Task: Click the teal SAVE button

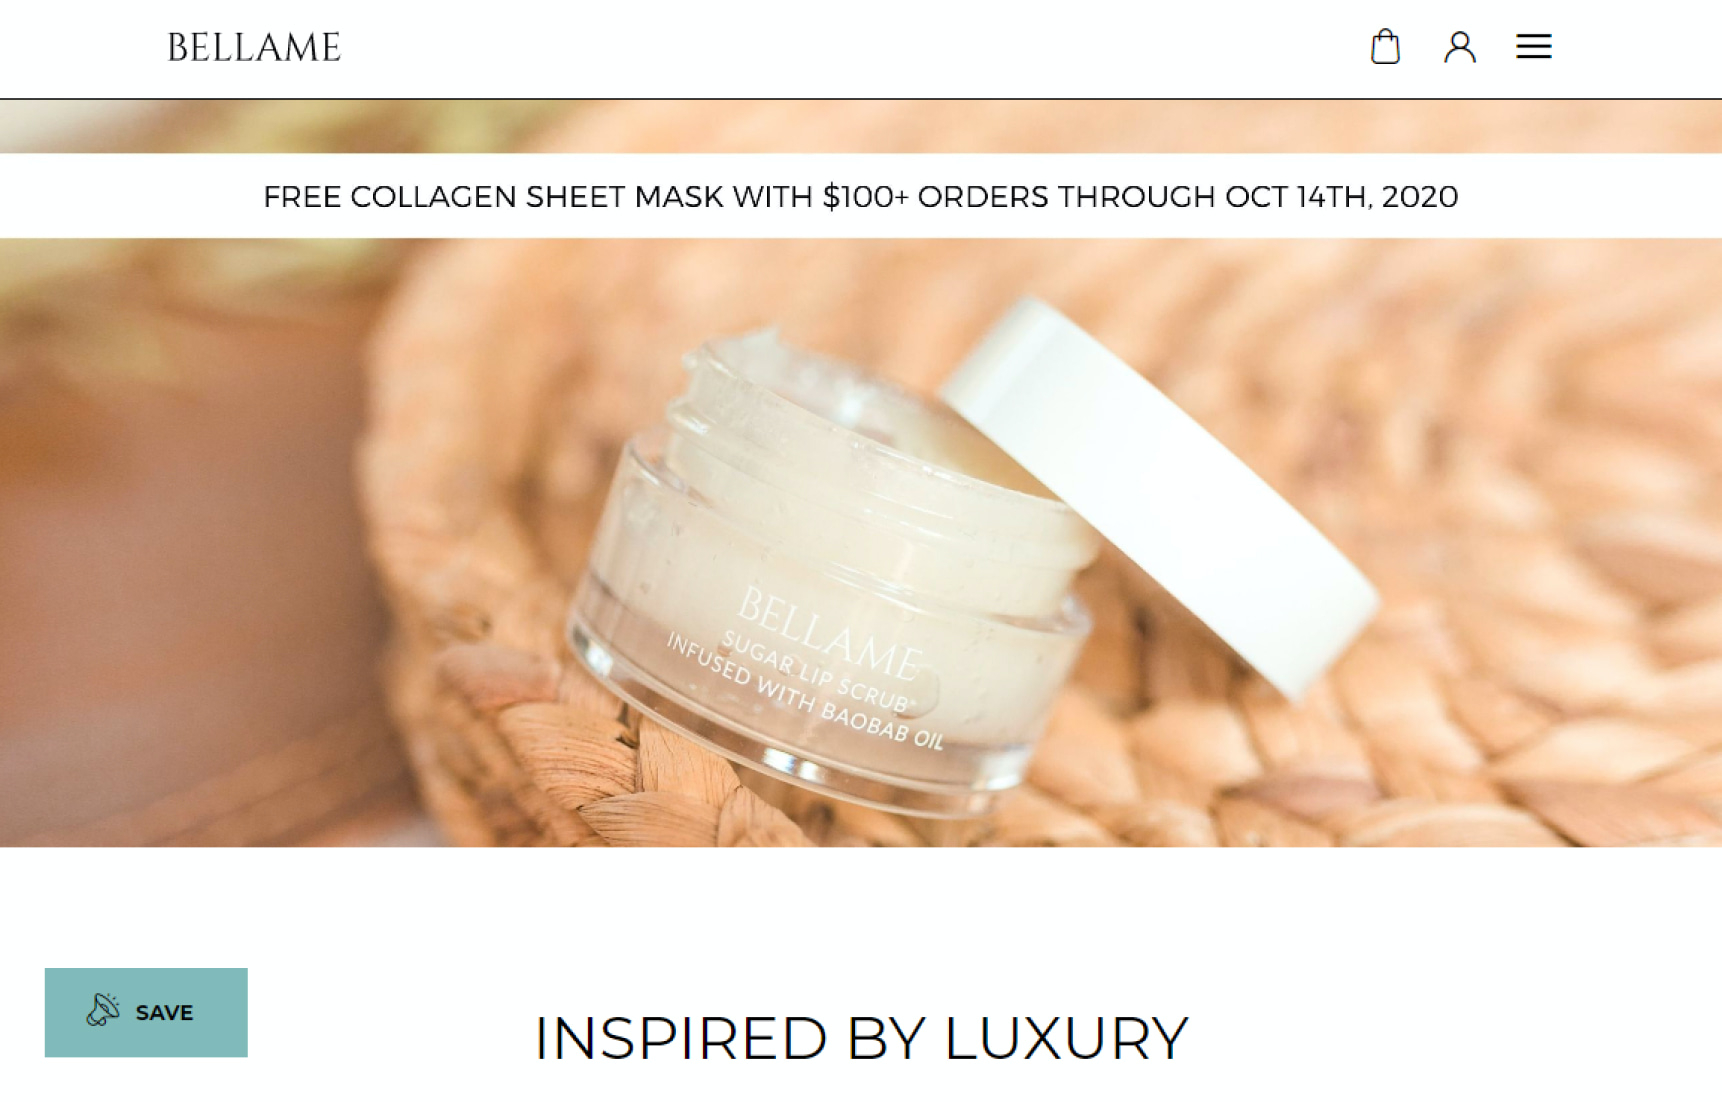Action: tap(146, 1012)
